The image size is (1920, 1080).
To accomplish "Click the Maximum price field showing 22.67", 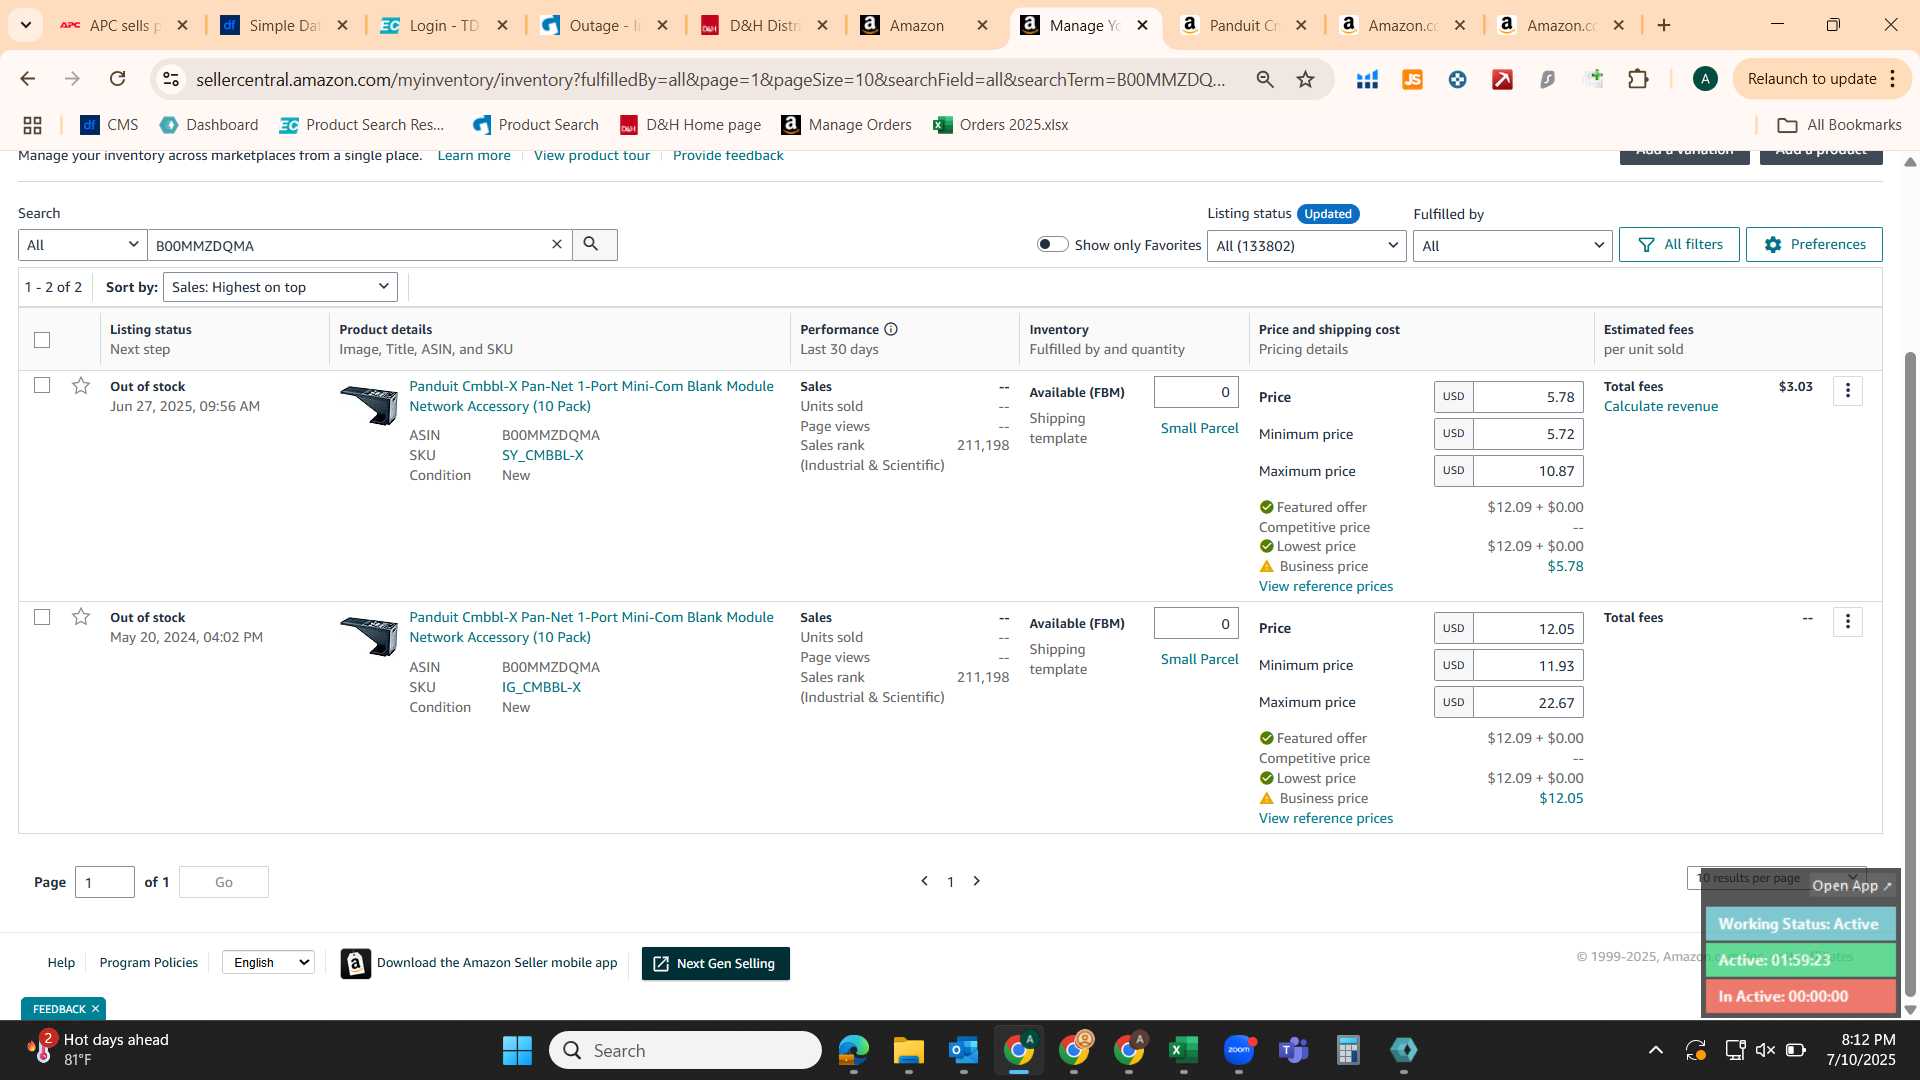I will [x=1528, y=703].
